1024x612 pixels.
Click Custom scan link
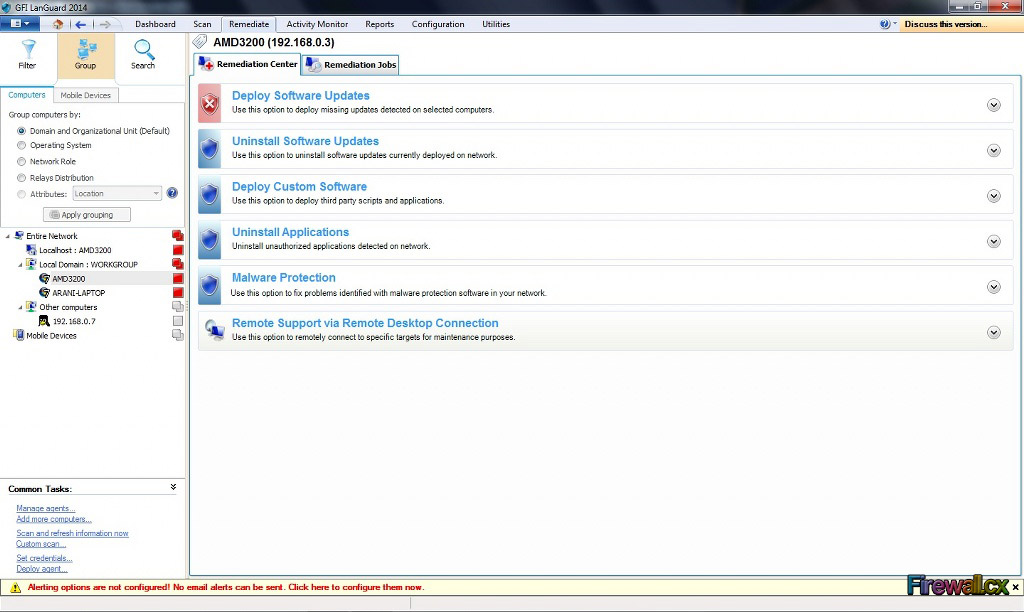point(41,543)
